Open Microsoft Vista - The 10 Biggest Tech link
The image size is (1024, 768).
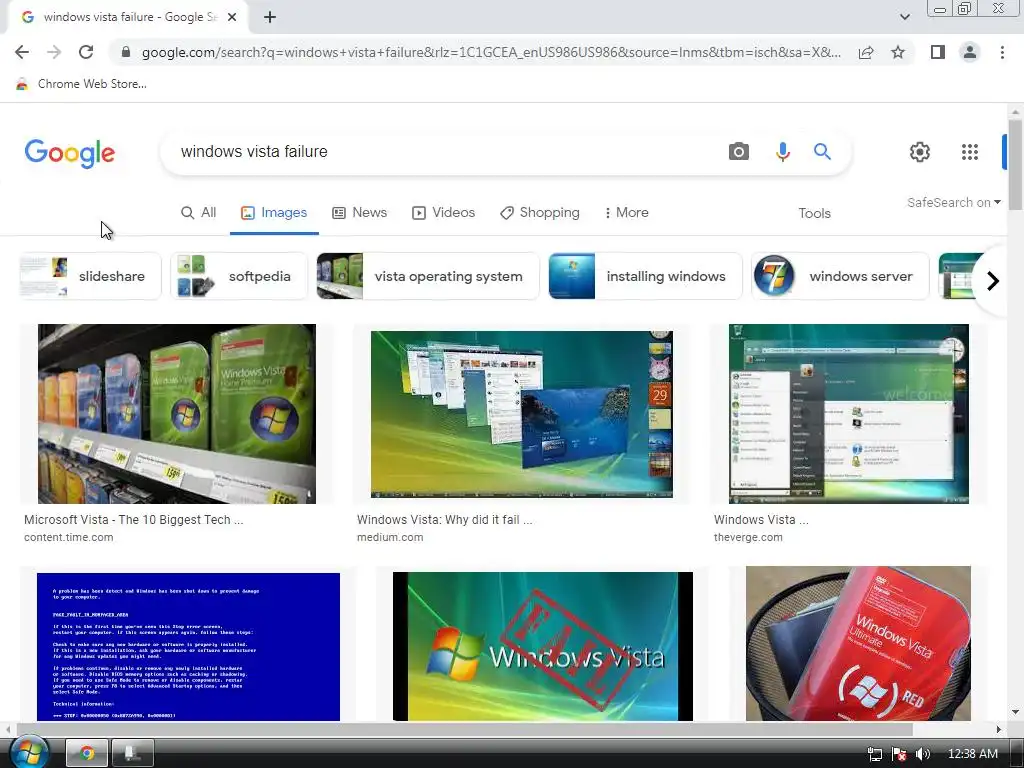(x=134, y=520)
